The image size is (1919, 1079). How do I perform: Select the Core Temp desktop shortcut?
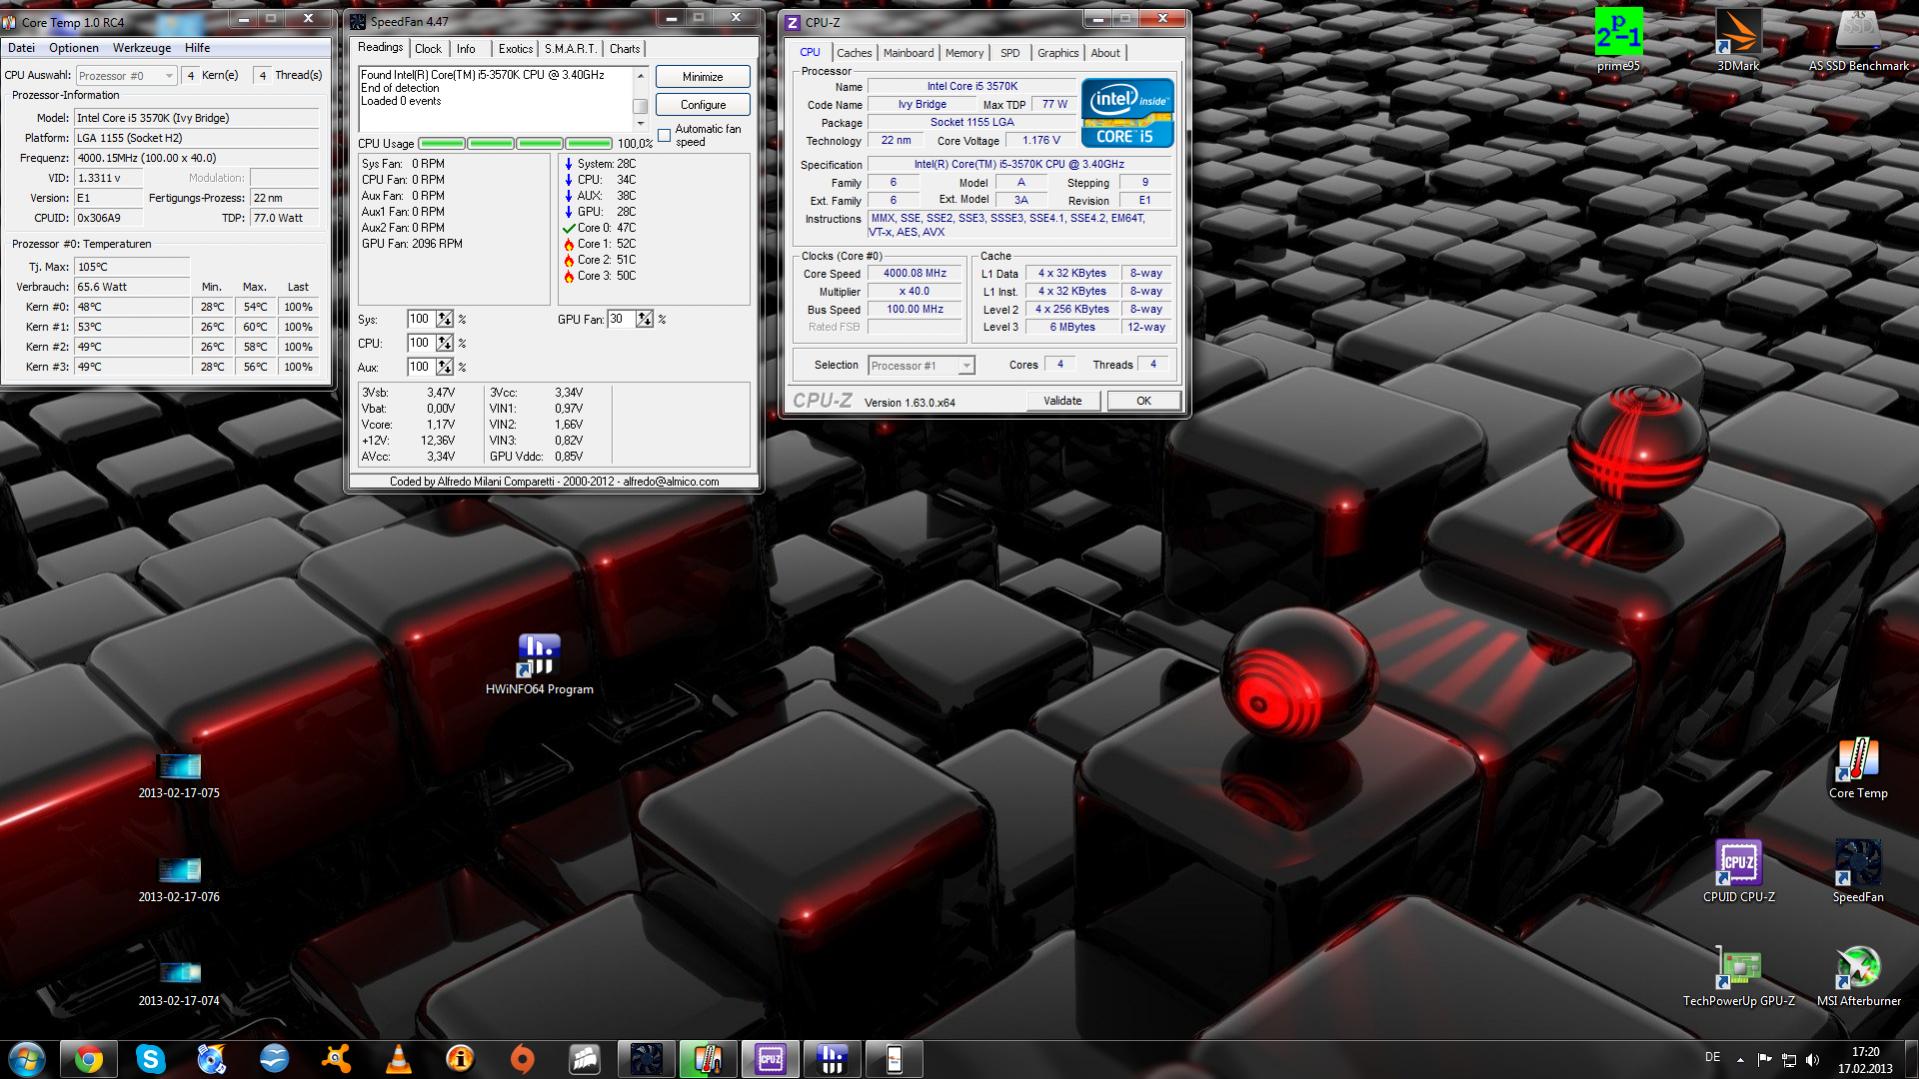click(1858, 768)
